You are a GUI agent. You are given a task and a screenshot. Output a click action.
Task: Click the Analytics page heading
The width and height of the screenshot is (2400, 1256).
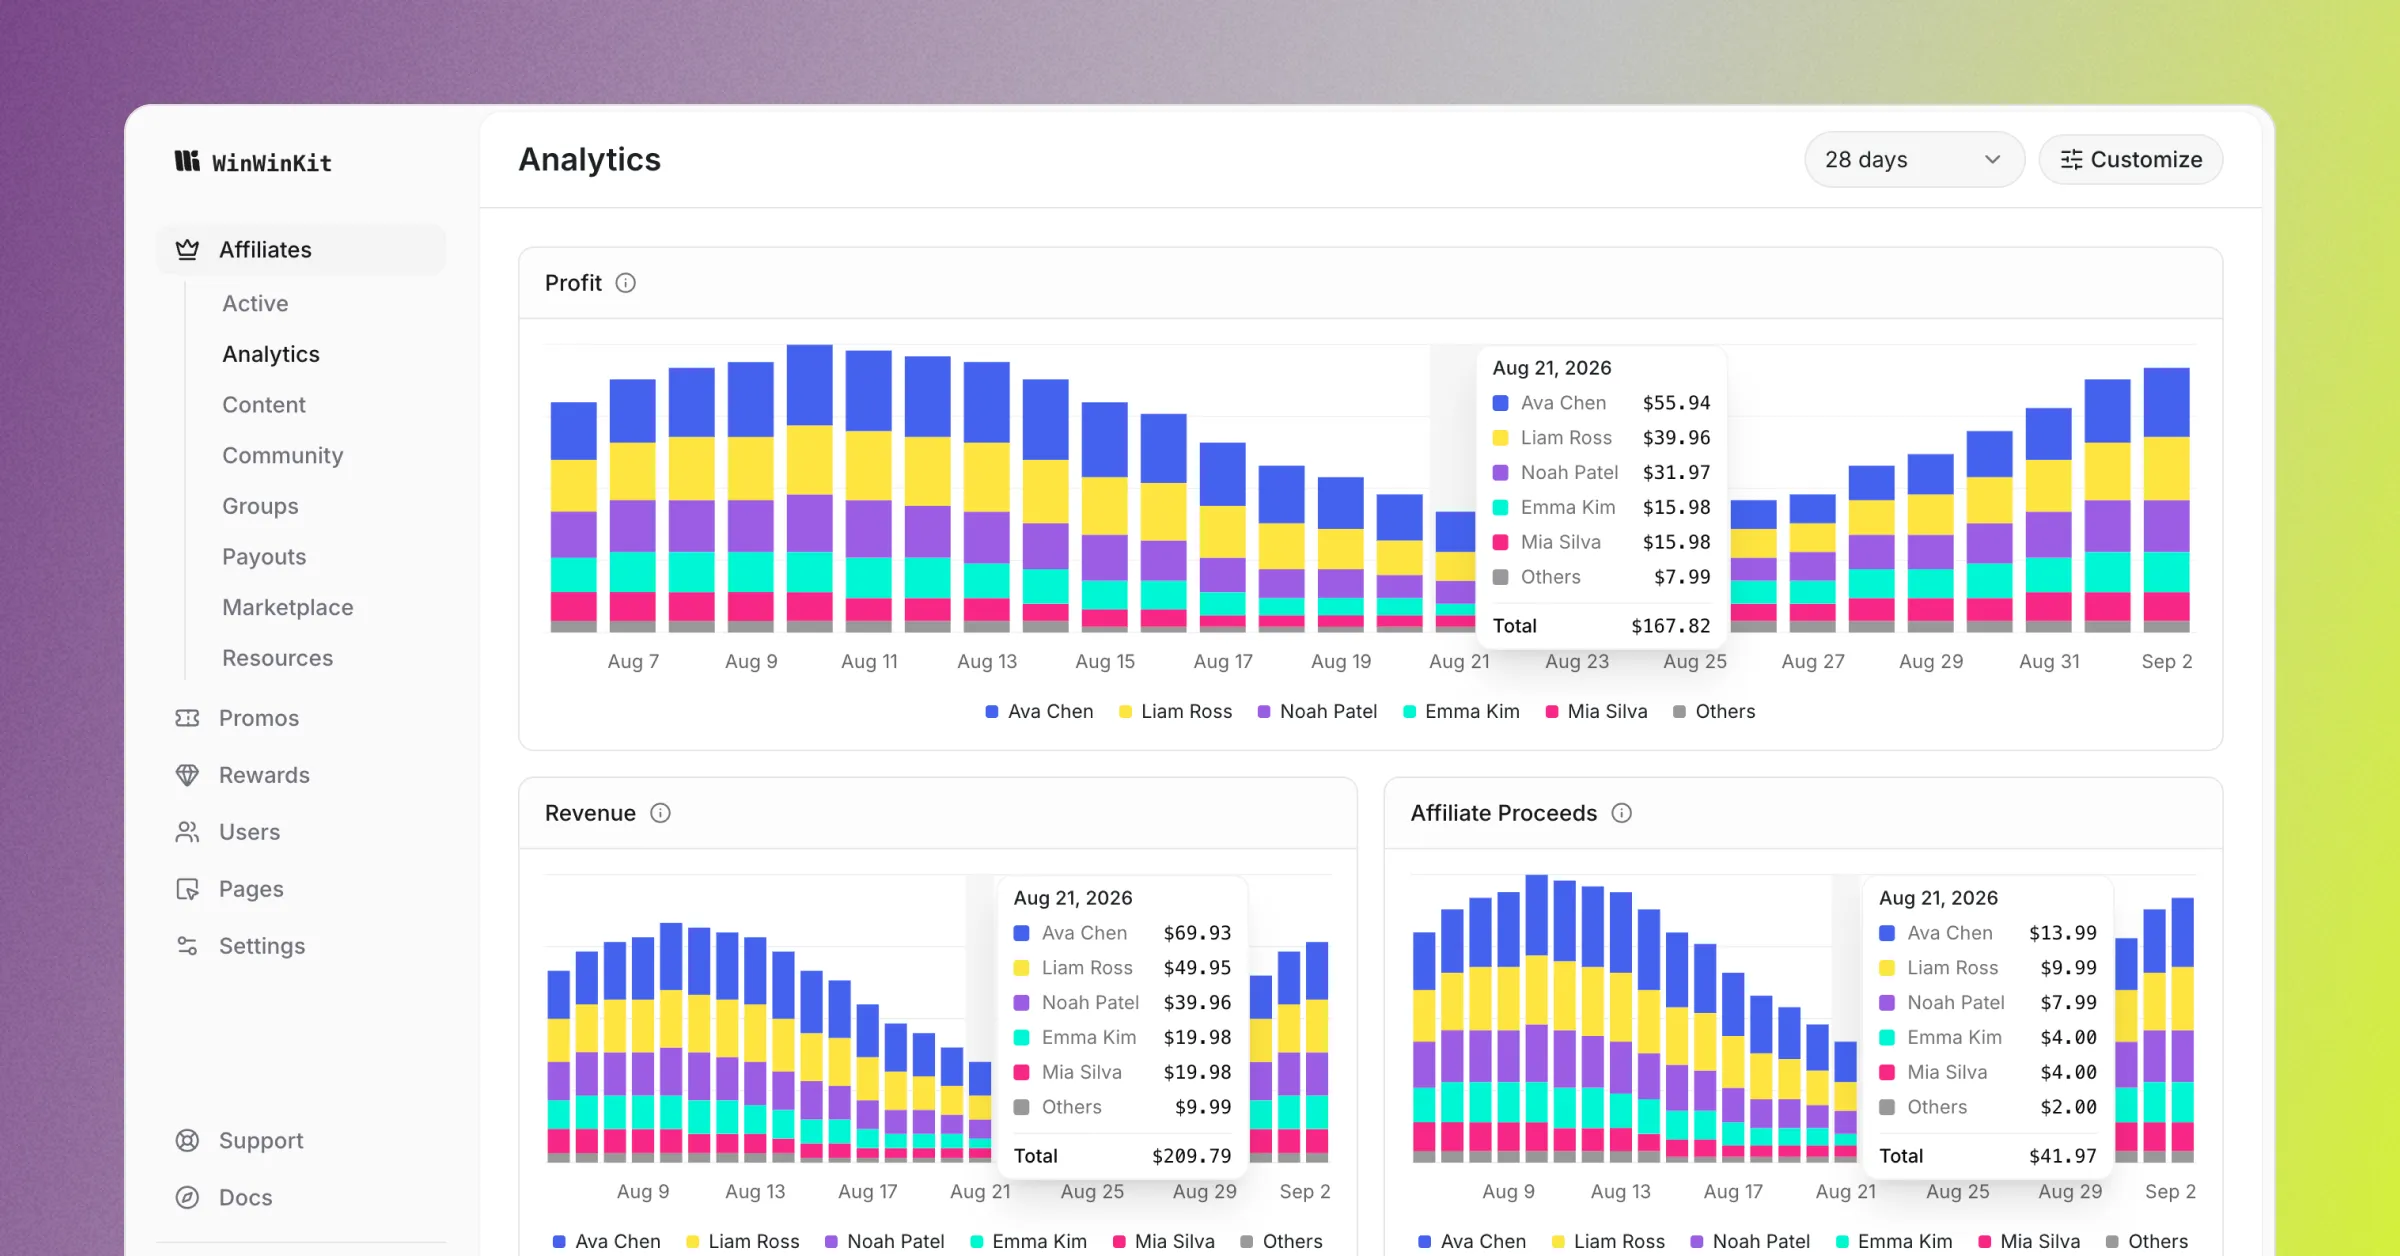click(x=590, y=160)
